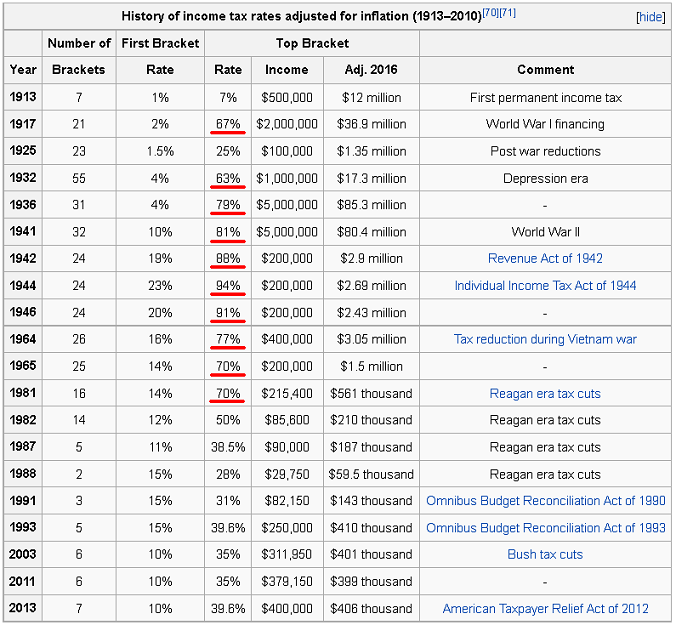
Task: Click the 63% top rate cell
Action: click(228, 178)
